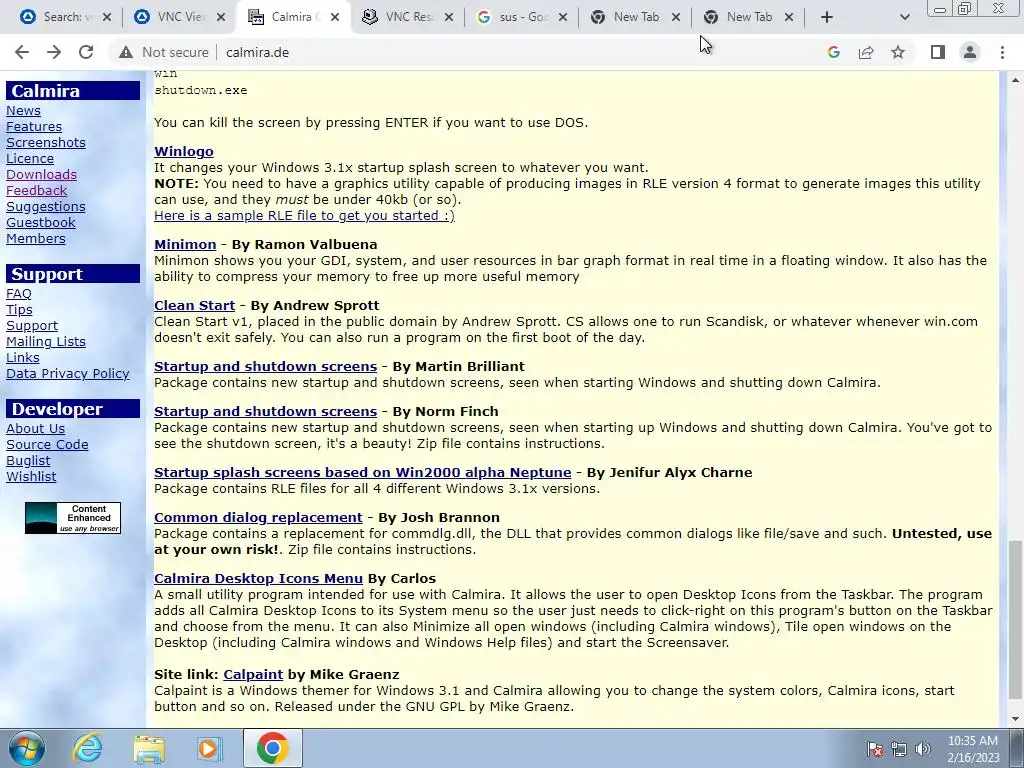Open the Members link
This screenshot has width=1024, height=768.
[x=36, y=238]
